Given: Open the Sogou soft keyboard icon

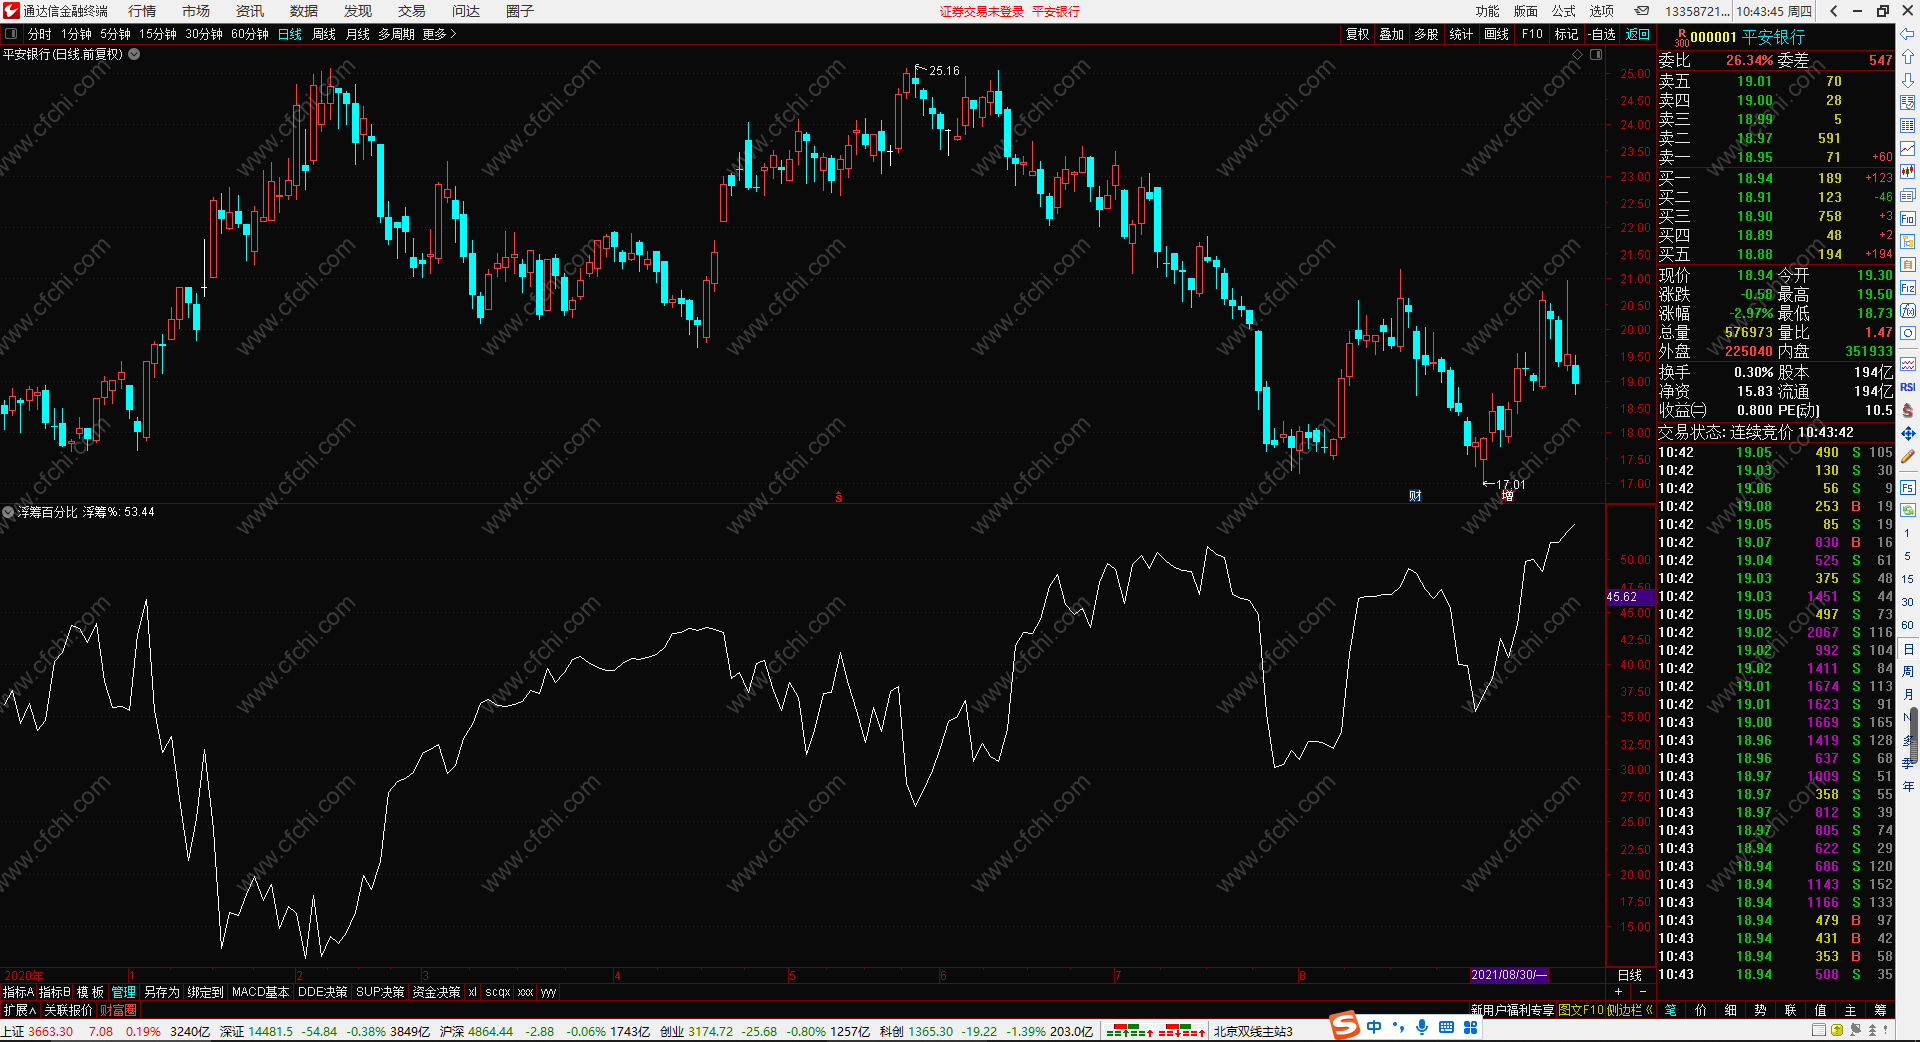Looking at the screenshot, I should (1446, 1027).
